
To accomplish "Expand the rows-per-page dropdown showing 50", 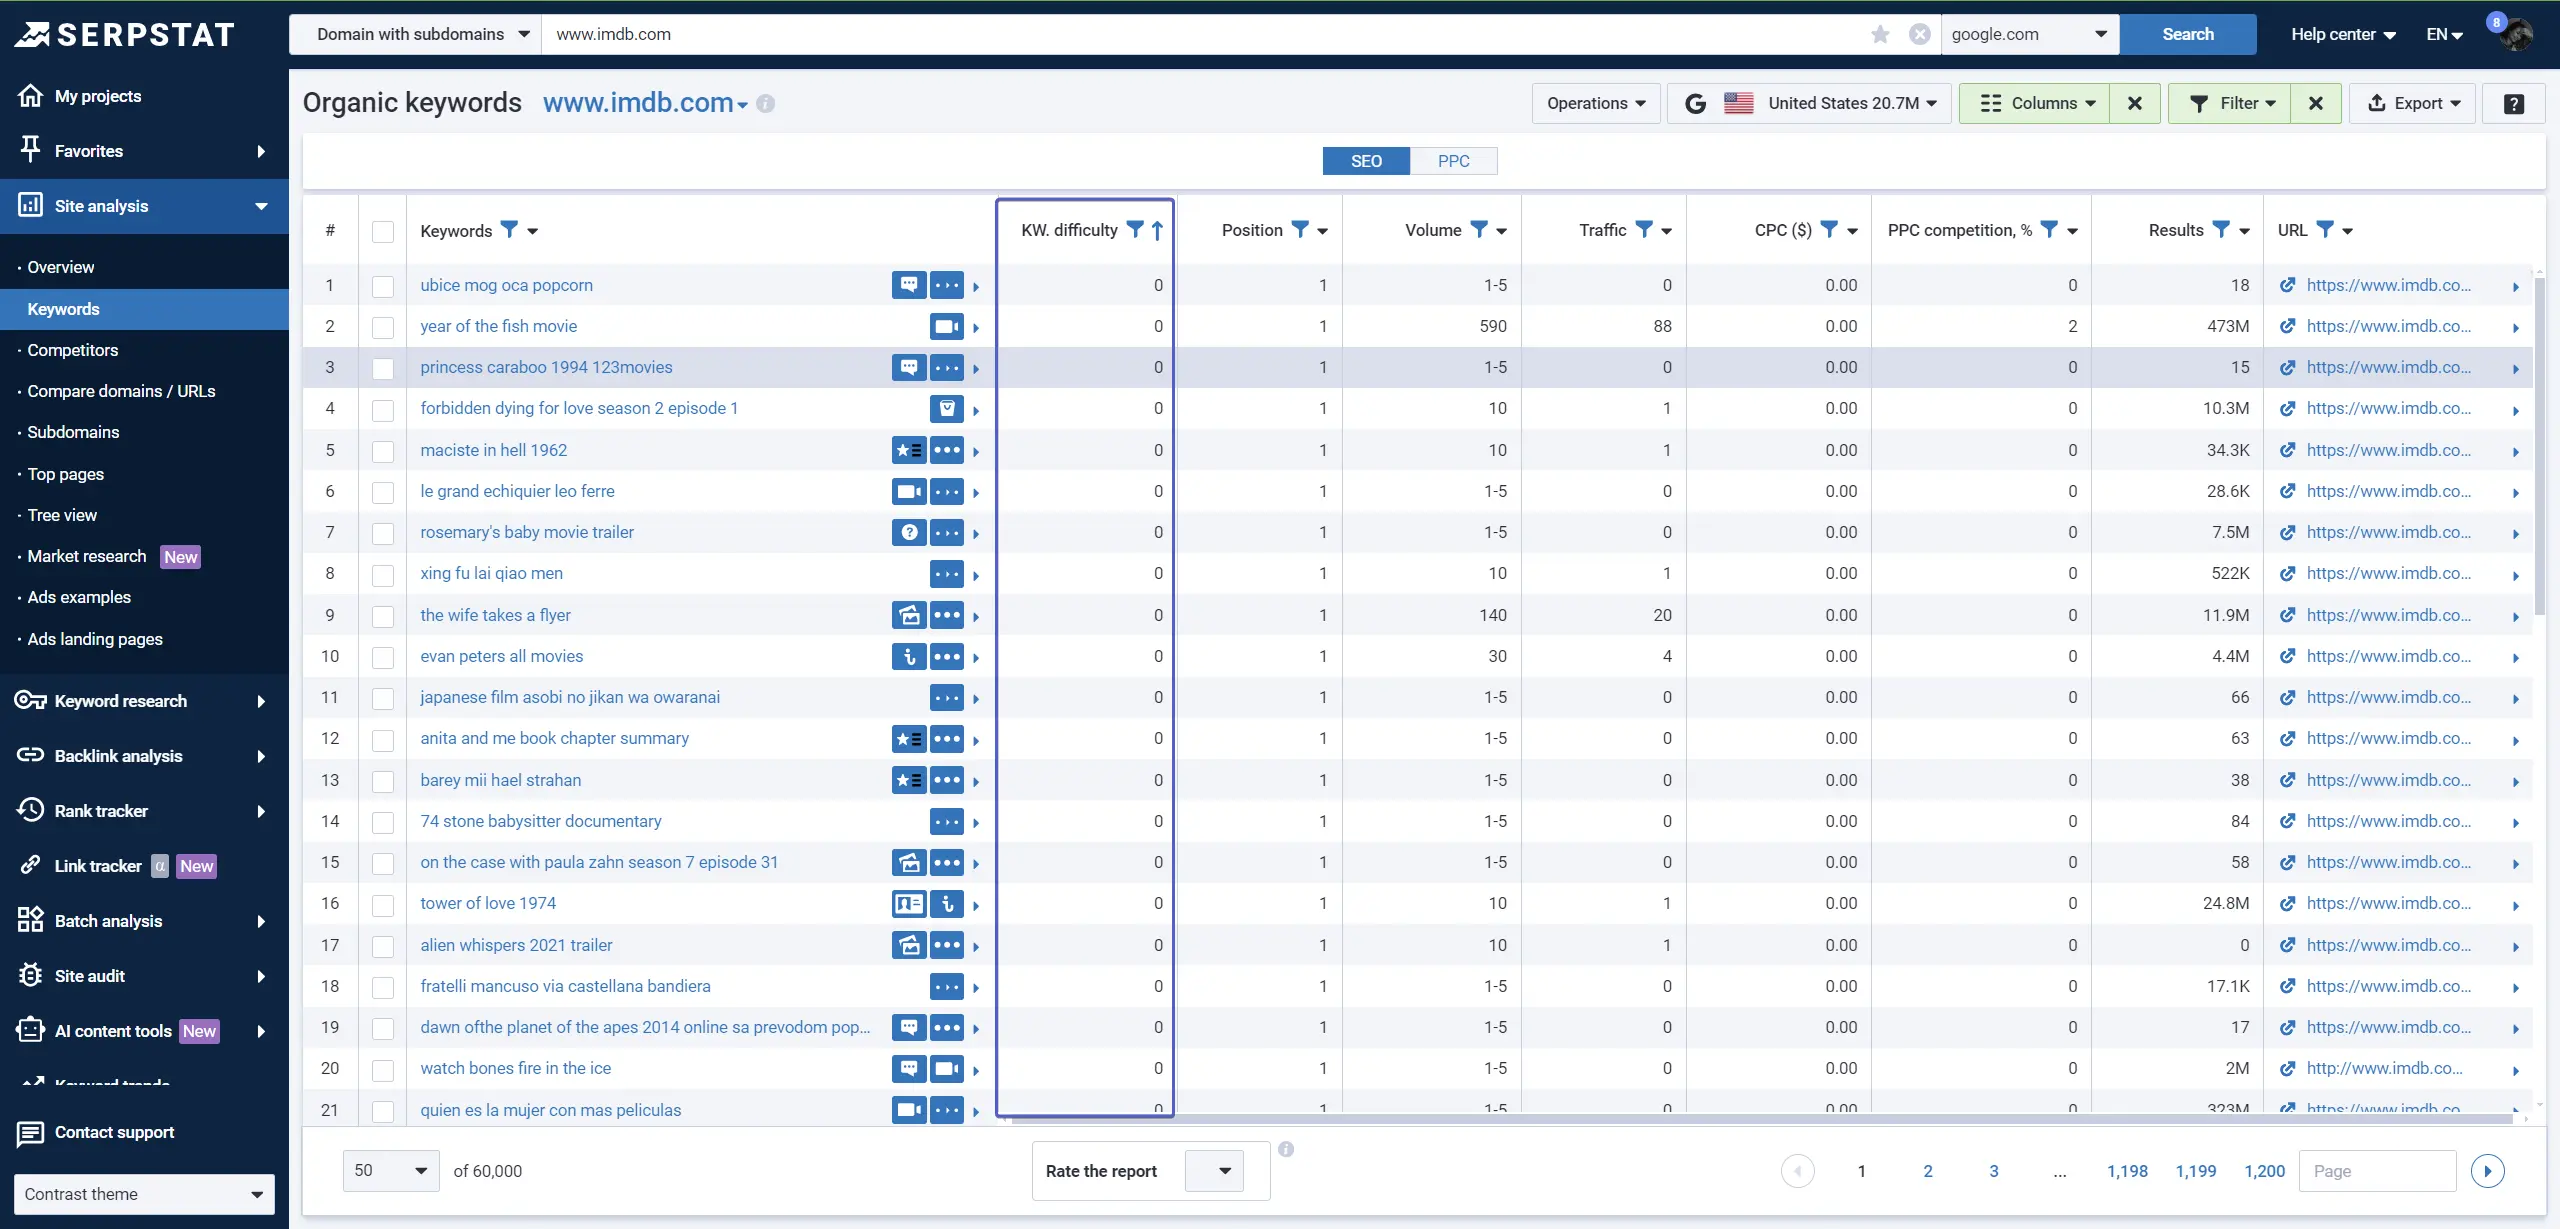I will coord(391,1170).
